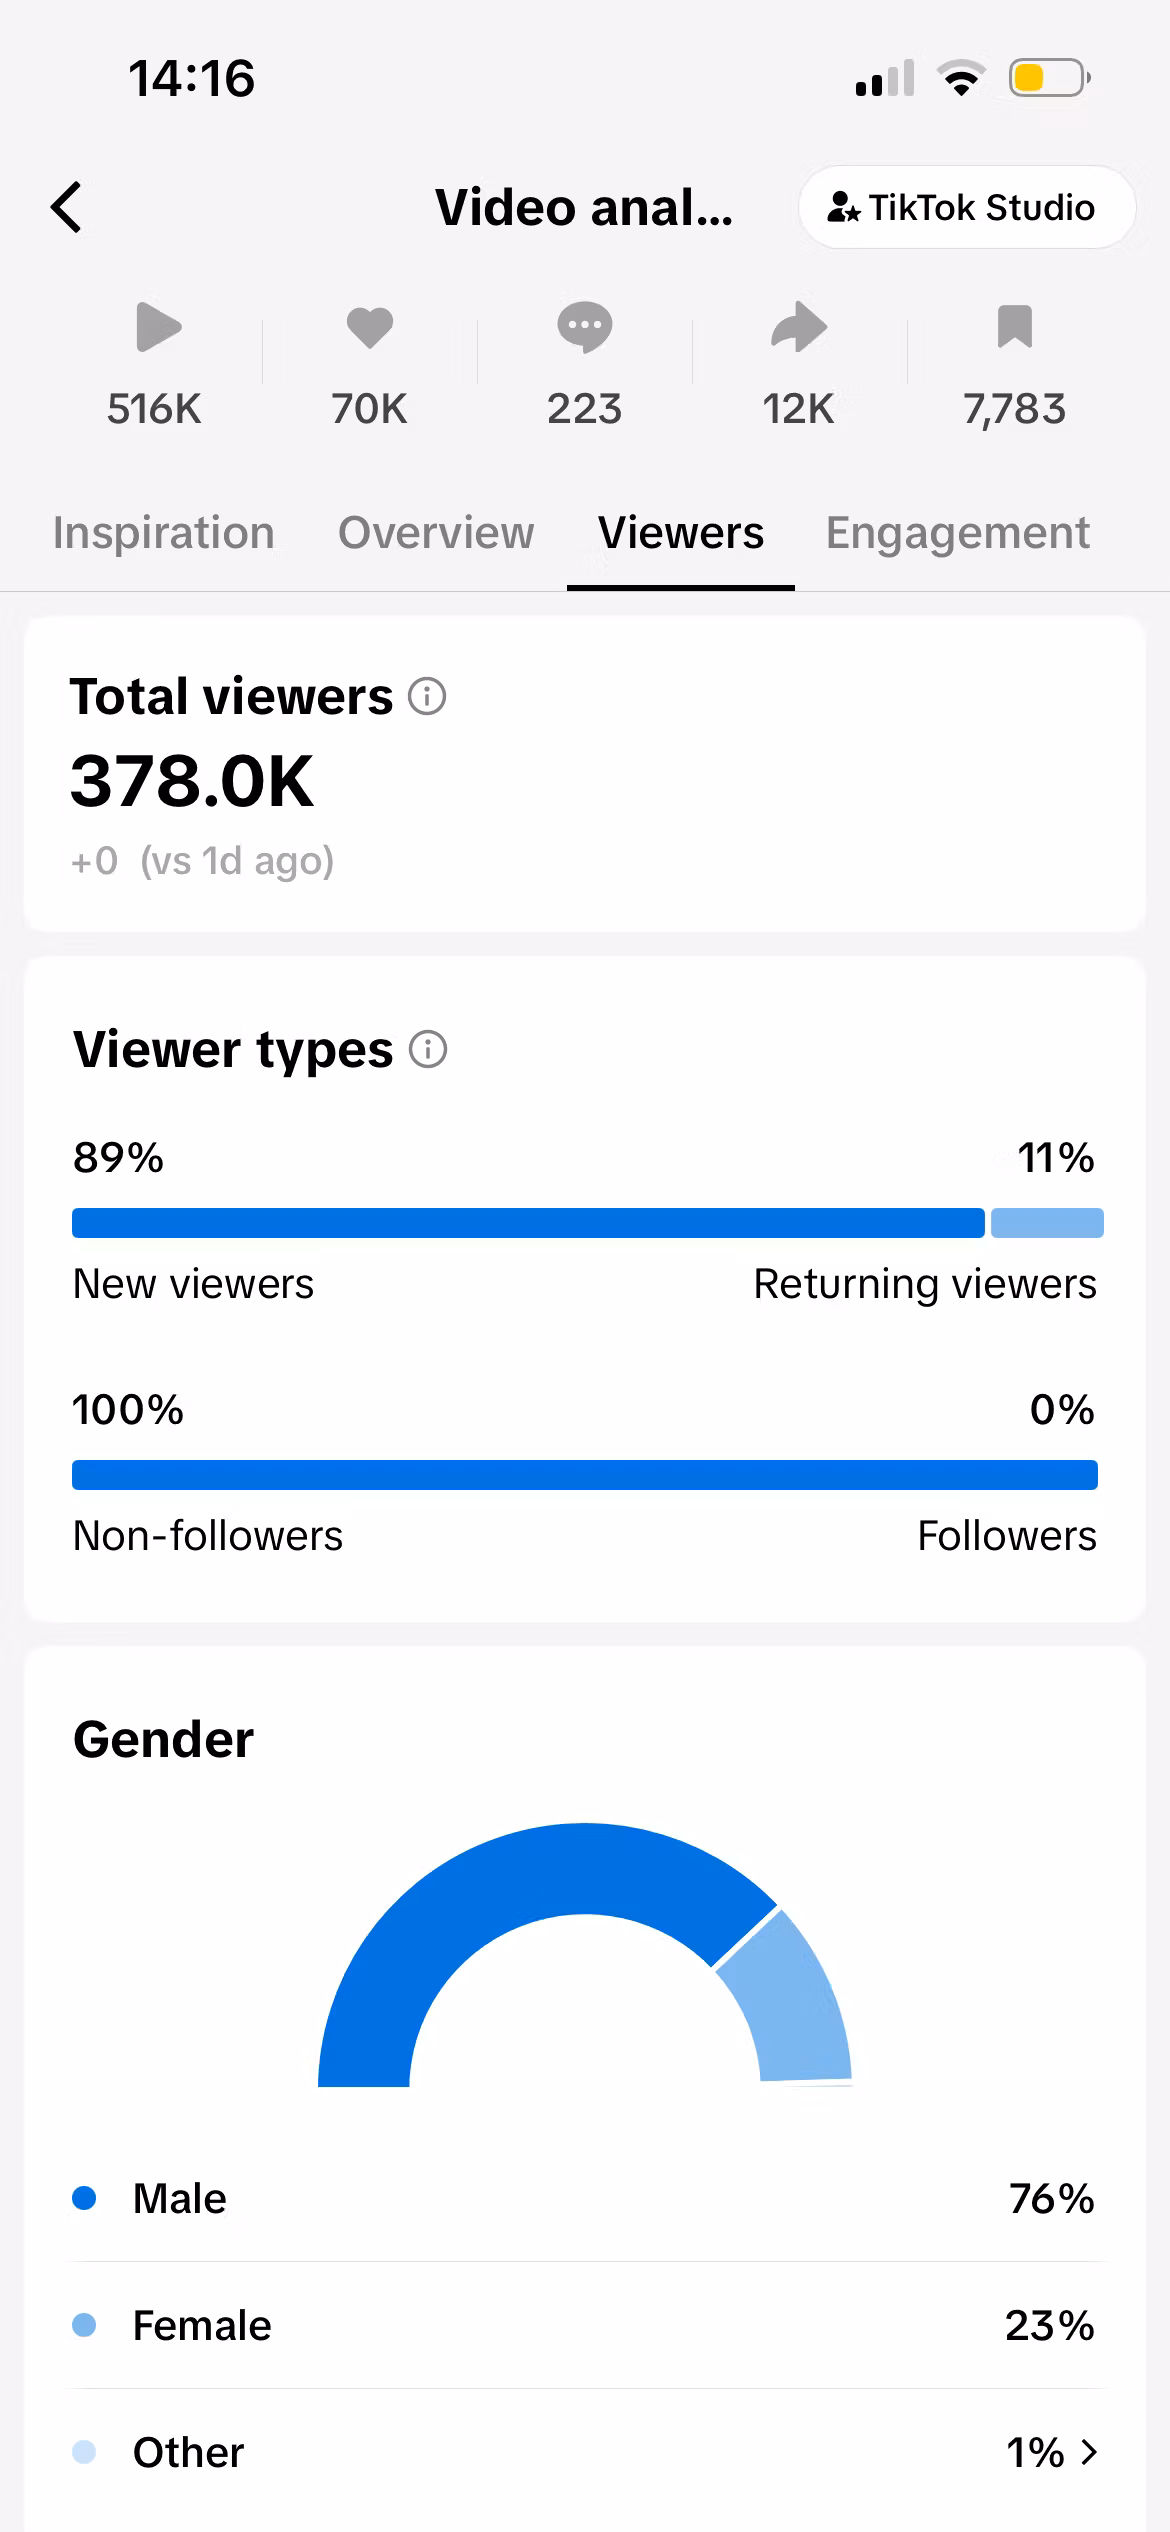Screen dimensions: 1170x2532
Task: Open Viewer types info icon
Action: click(428, 1049)
